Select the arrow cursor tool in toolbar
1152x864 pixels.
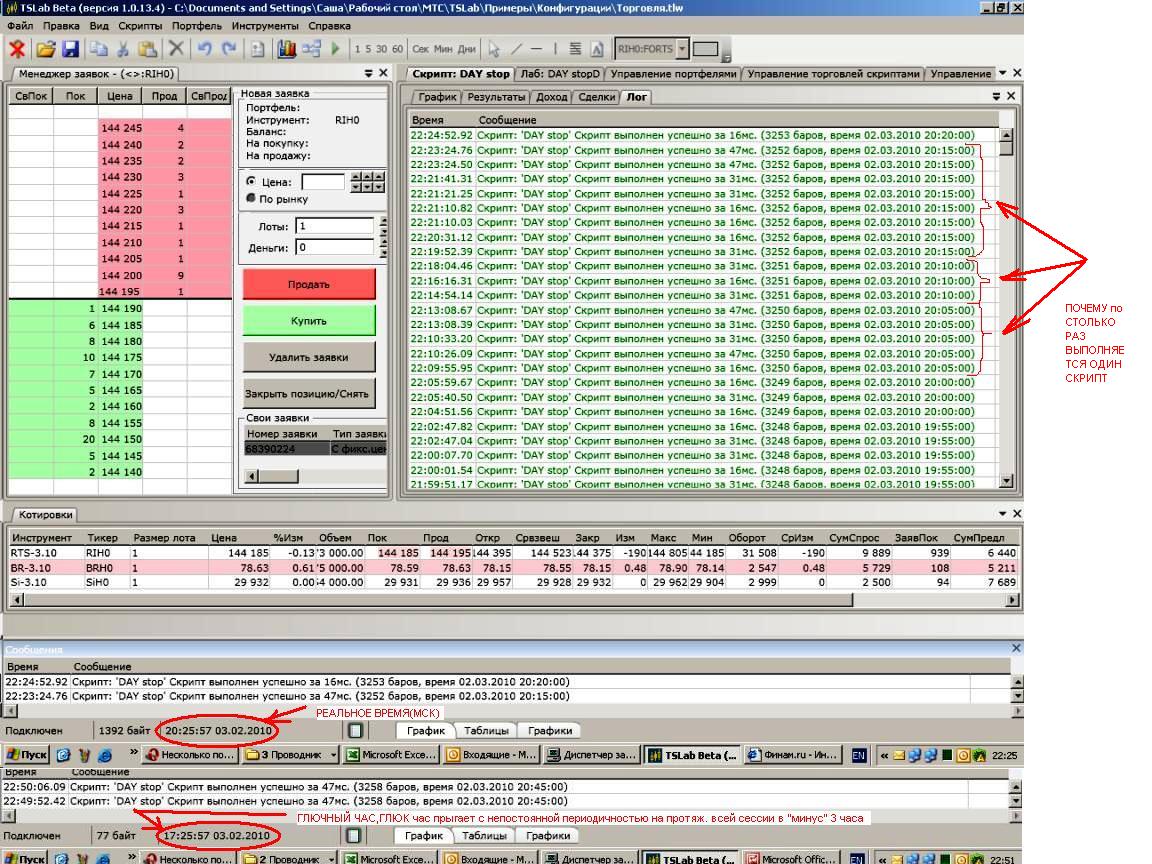pyautogui.click(x=494, y=49)
